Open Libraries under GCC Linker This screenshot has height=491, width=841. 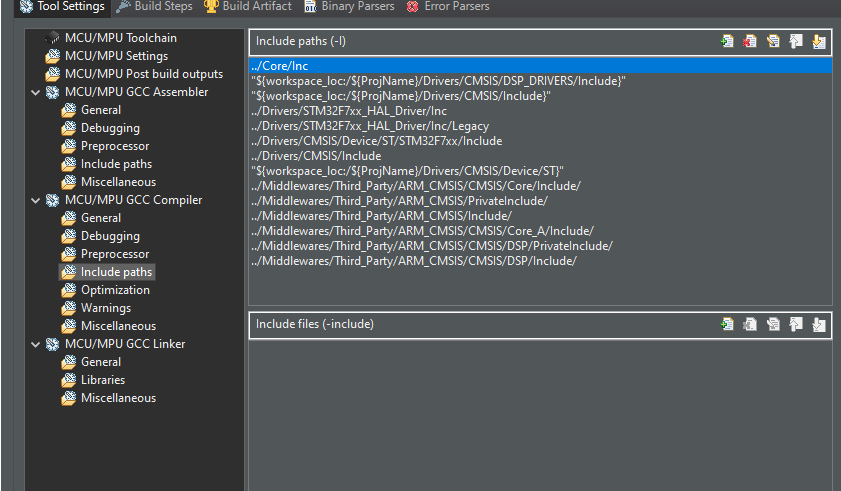tap(103, 380)
